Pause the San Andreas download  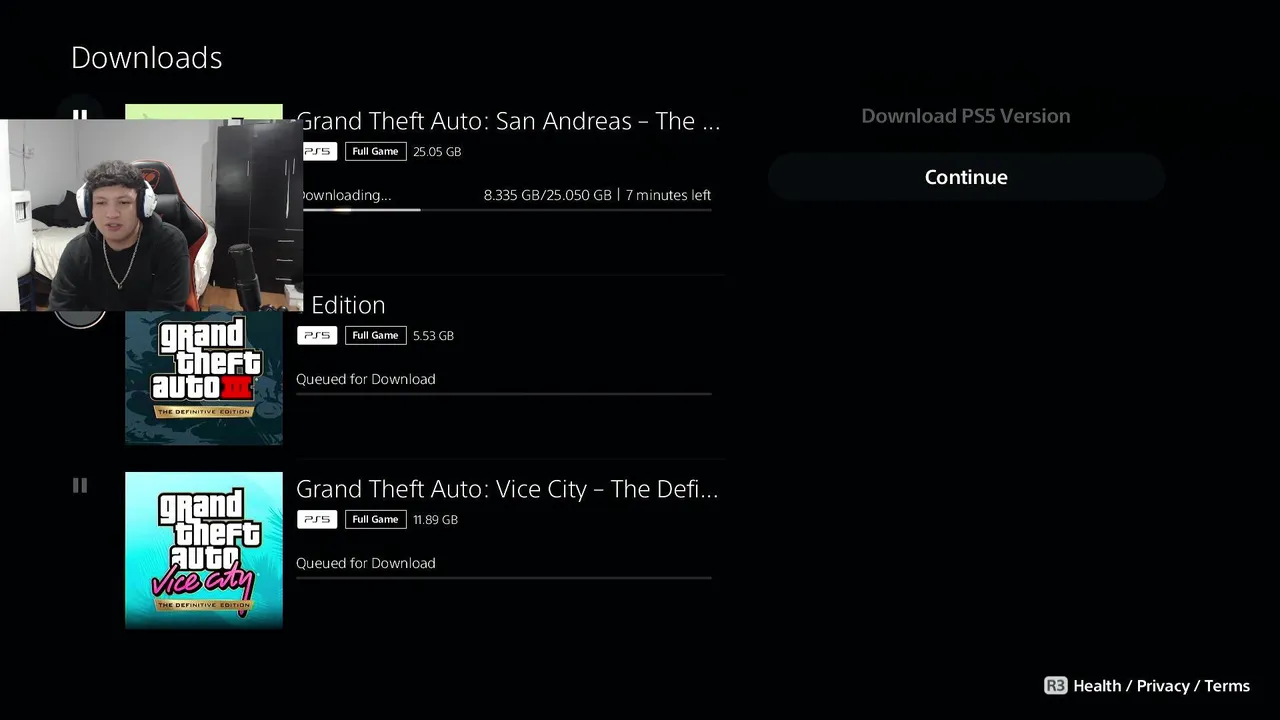coord(80,115)
